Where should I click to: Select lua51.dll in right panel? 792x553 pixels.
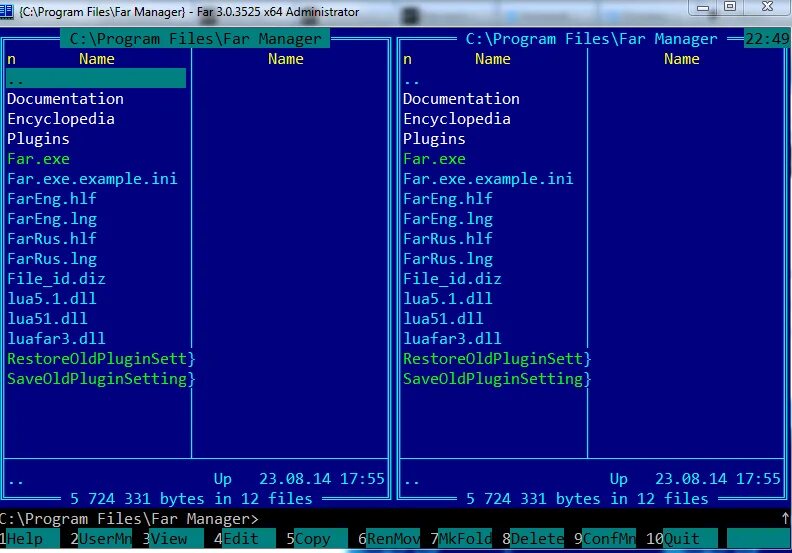(443, 318)
